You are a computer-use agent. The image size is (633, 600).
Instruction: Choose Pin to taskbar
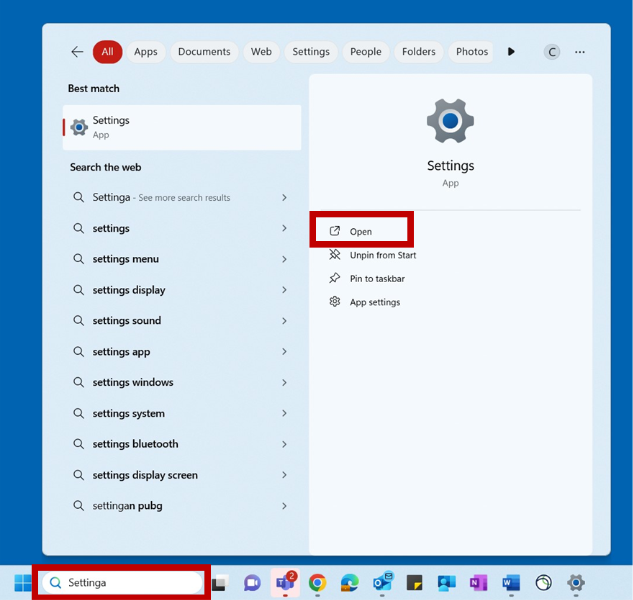377,279
